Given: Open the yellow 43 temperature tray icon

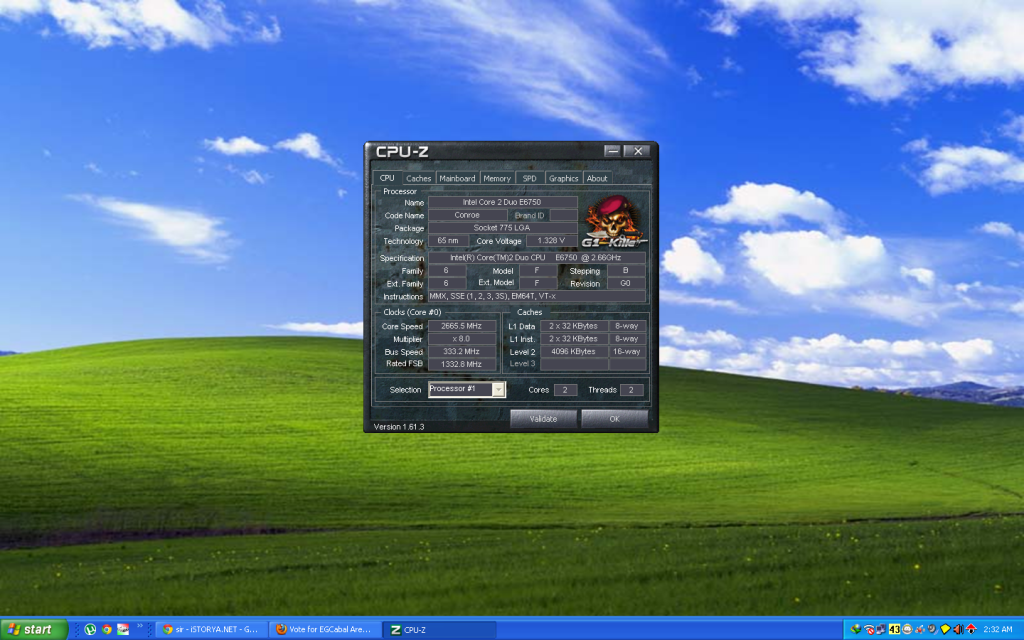Looking at the screenshot, I should pos(894,630).
